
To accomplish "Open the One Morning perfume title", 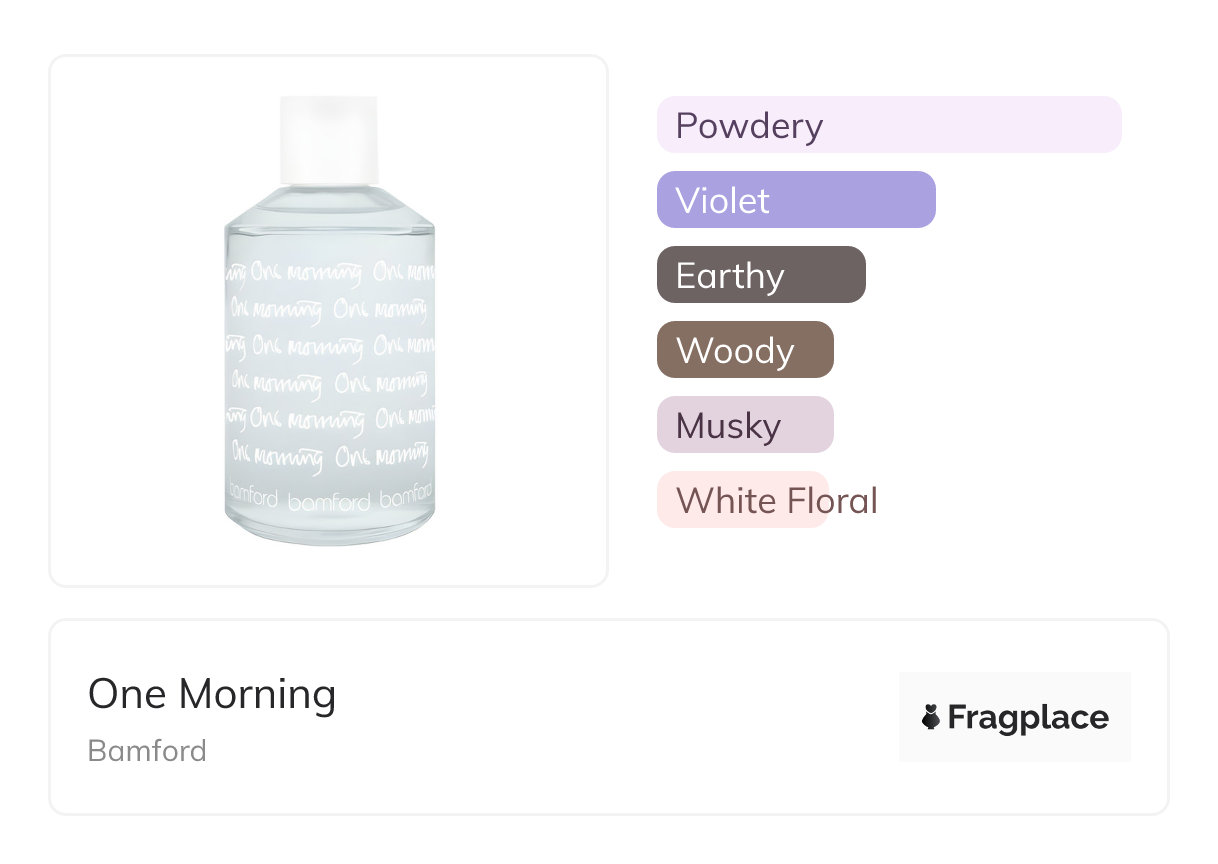I will 212,694.
